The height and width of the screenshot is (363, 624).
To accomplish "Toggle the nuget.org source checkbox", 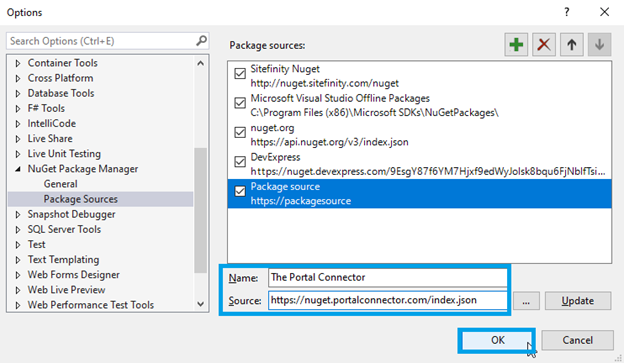I will pos(240,132).
